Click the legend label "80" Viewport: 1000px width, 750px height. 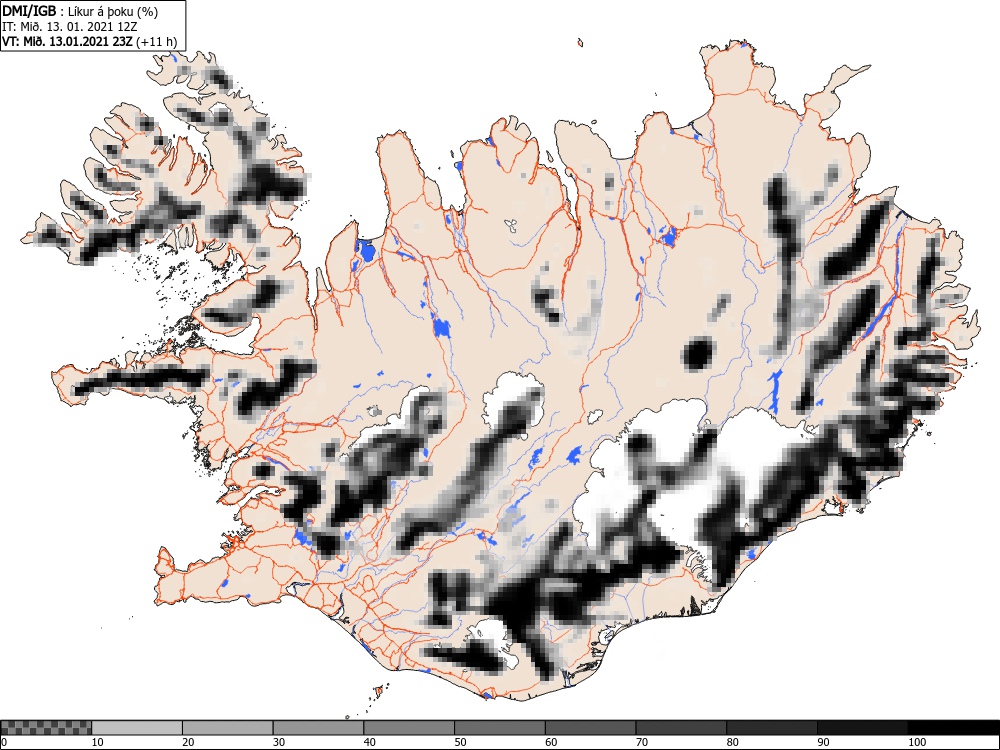[x=732, y=742]
